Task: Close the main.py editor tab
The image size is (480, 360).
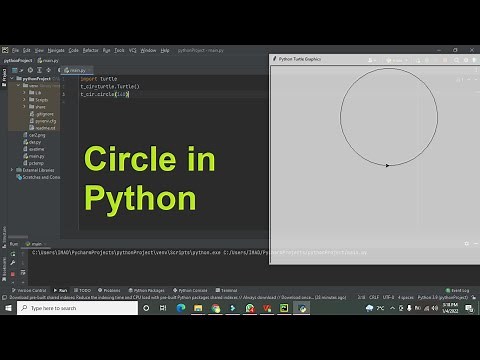Action: (x=90, y=70)
